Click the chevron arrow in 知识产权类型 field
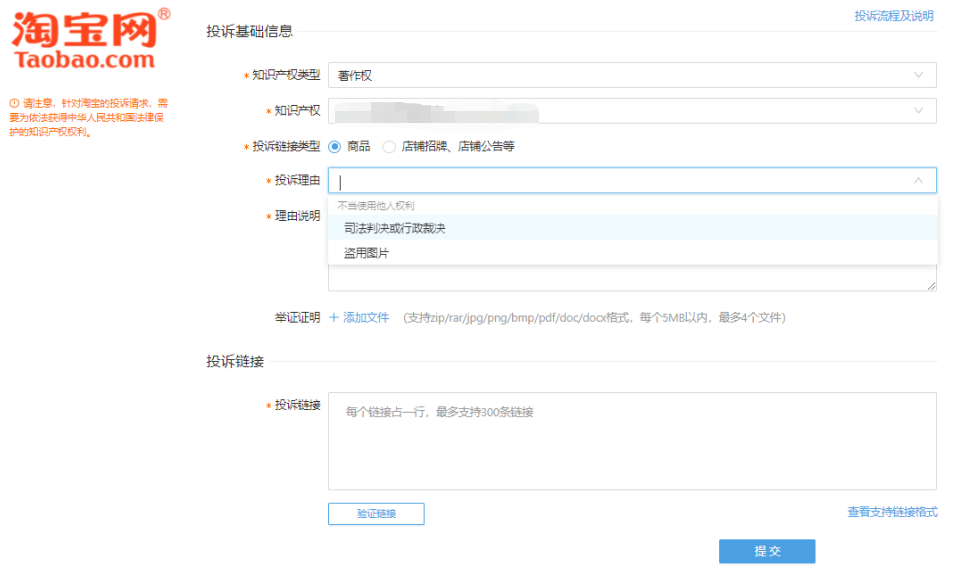The image size is (953, 566). point(918,75)
